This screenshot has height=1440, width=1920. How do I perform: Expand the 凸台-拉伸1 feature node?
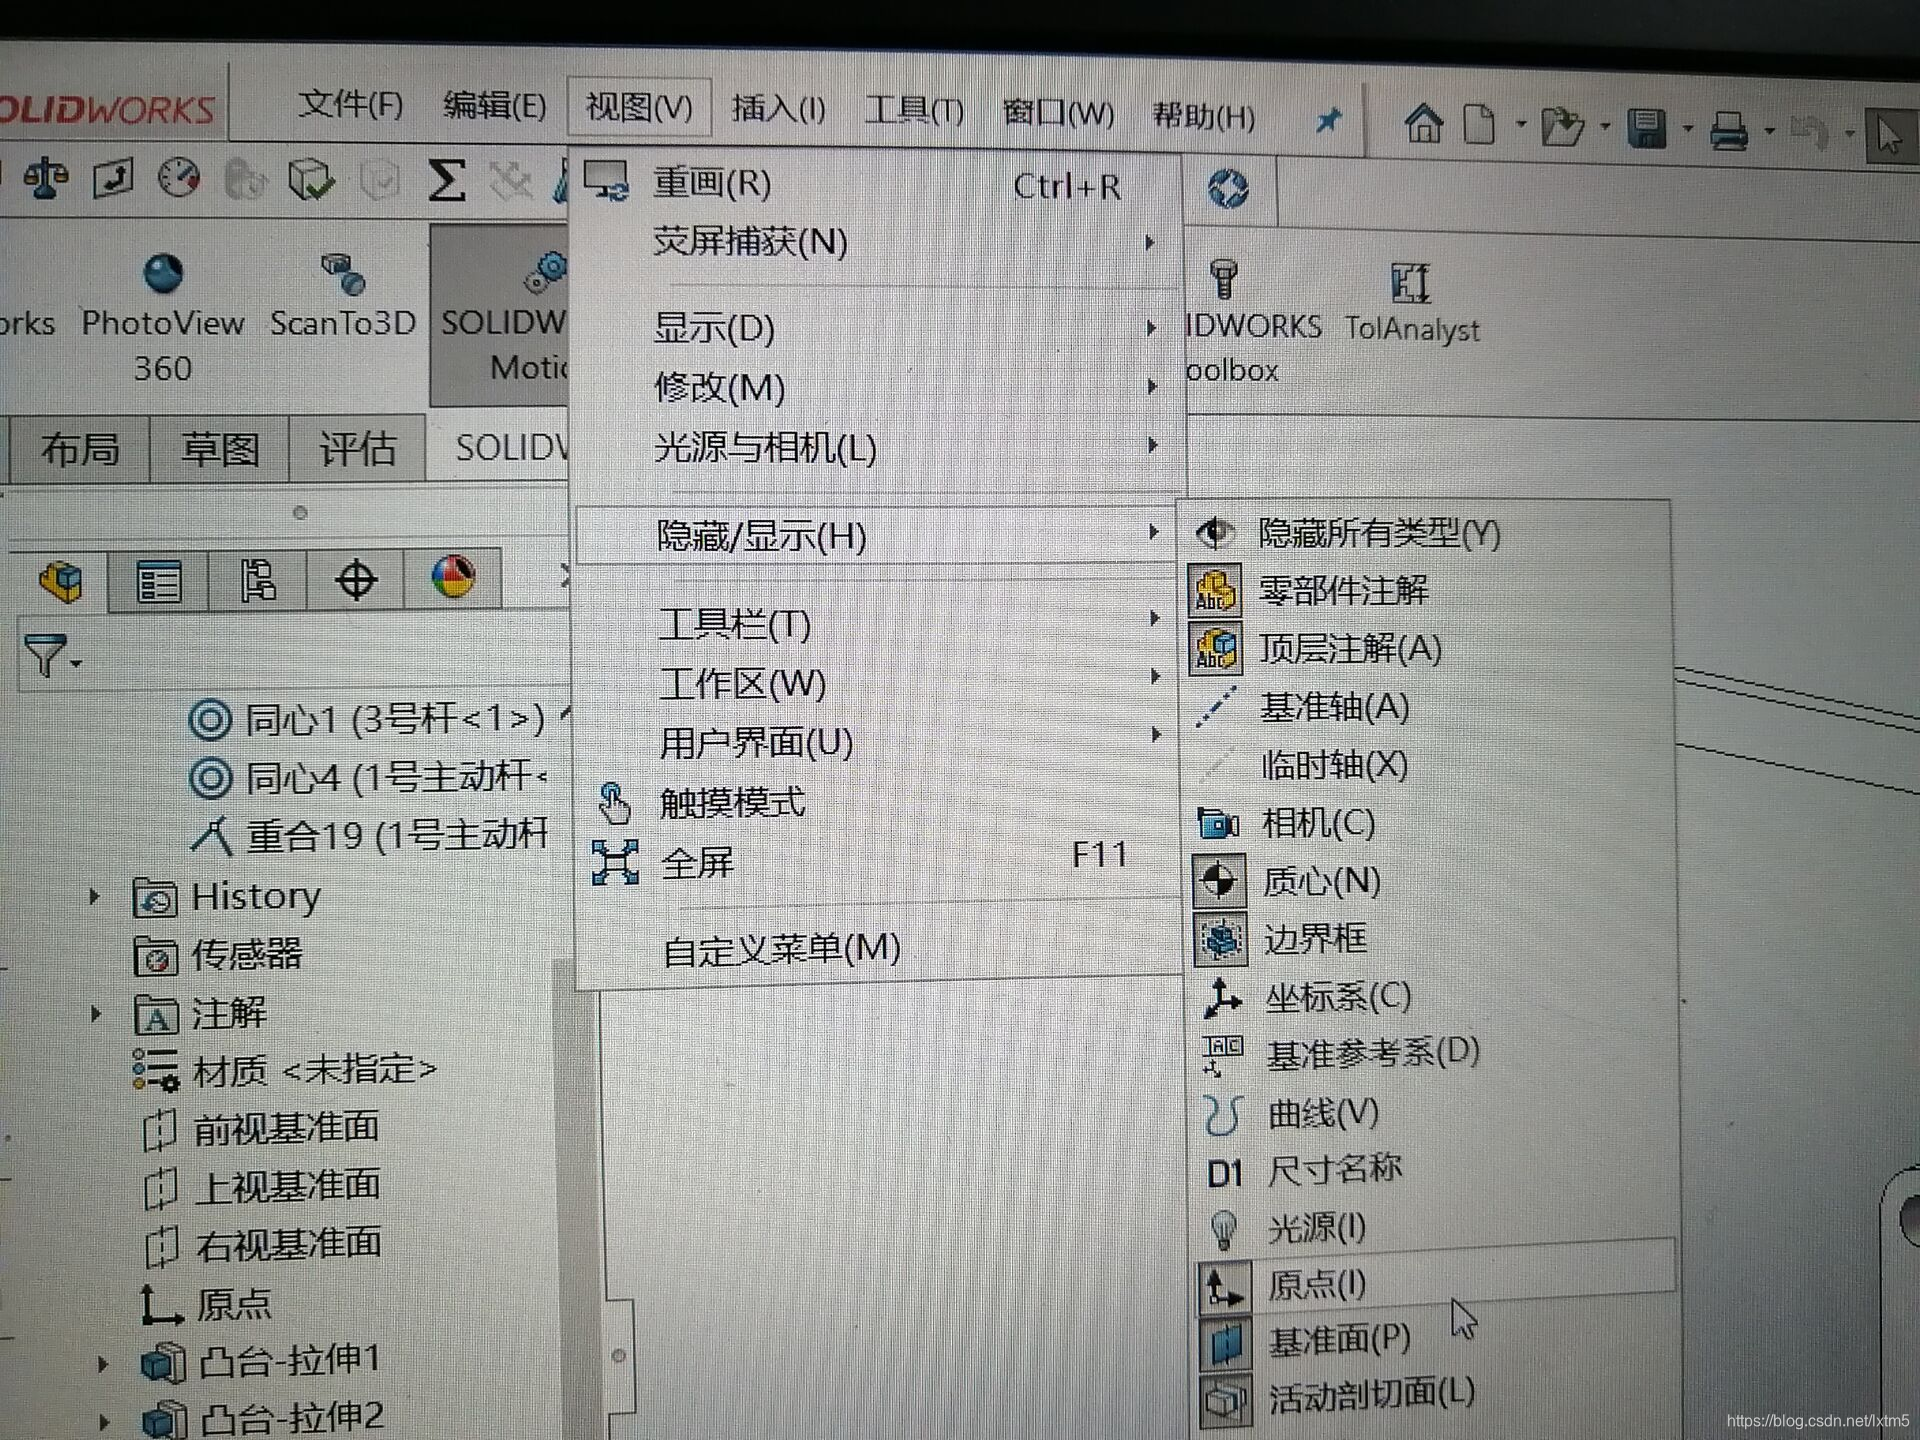(102, 1363)
